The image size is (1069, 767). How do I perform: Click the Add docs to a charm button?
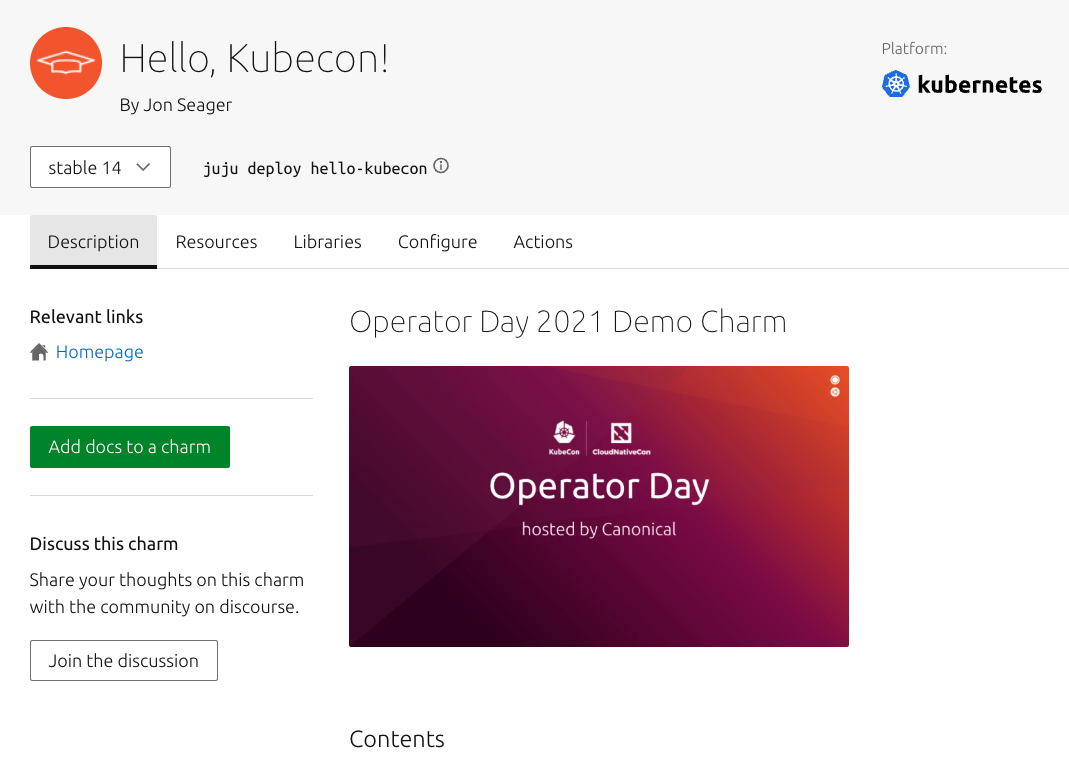click(x=129, y=446)
